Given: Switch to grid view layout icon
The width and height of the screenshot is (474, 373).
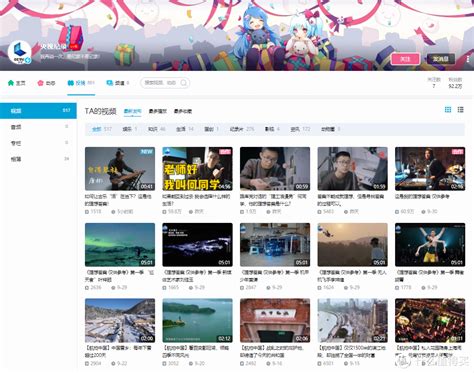Looking at the screenshot, I should tap(448, 110).
